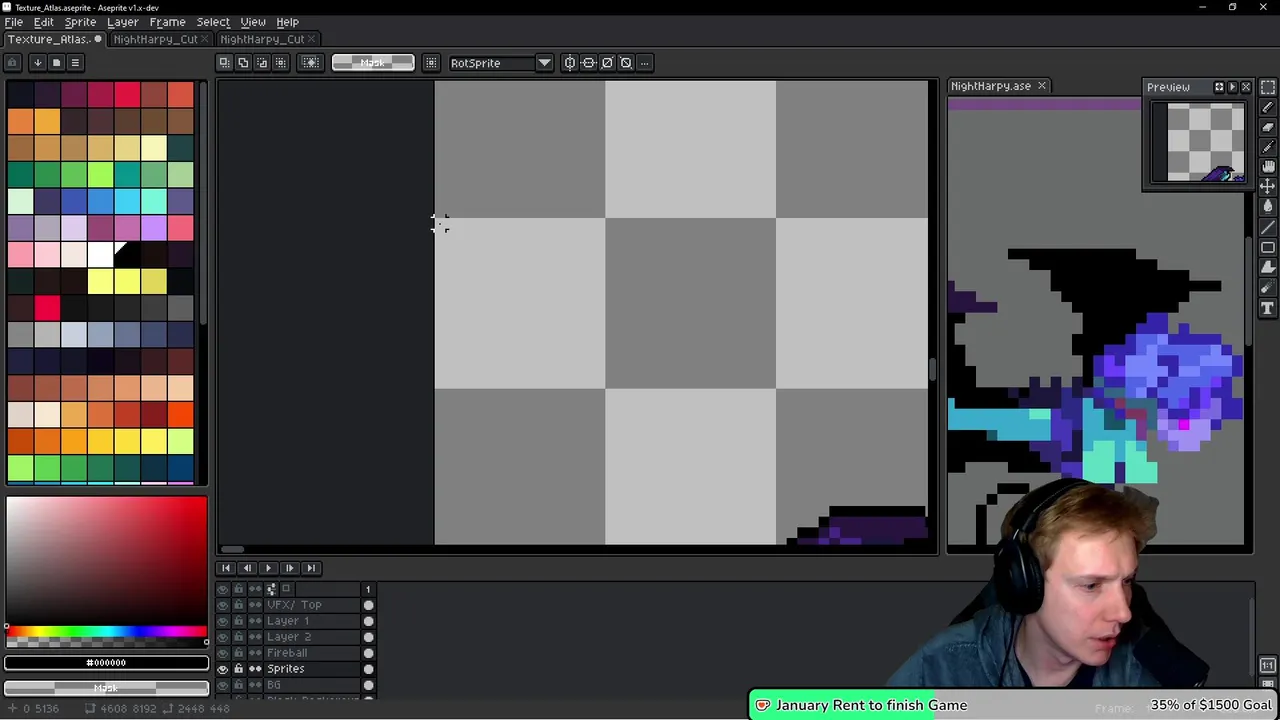Click the Replace selection mode icon
The image size is (1280, 720).
pyautogui.click(x=225, y=63)
